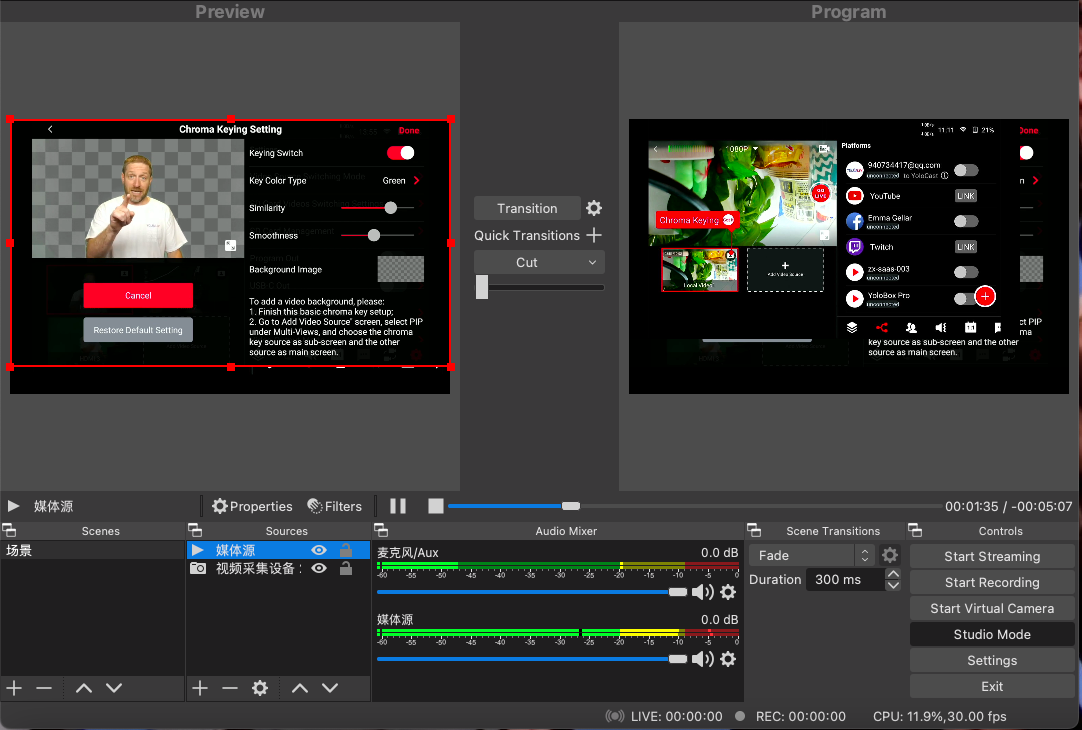This screenshot has width=1082, height=730.
Task: Open the Fade transition type dropdown
Action: [812, 555]
